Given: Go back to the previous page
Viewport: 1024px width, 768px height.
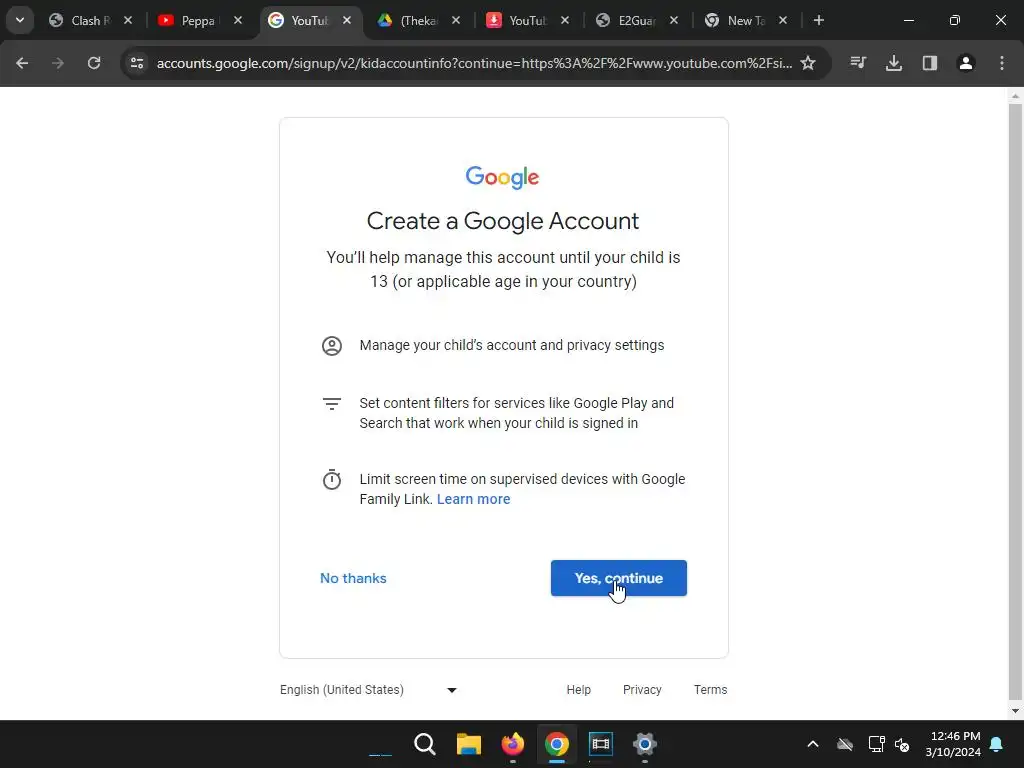Looking at the screenshot, I should (x=22, y=63).
